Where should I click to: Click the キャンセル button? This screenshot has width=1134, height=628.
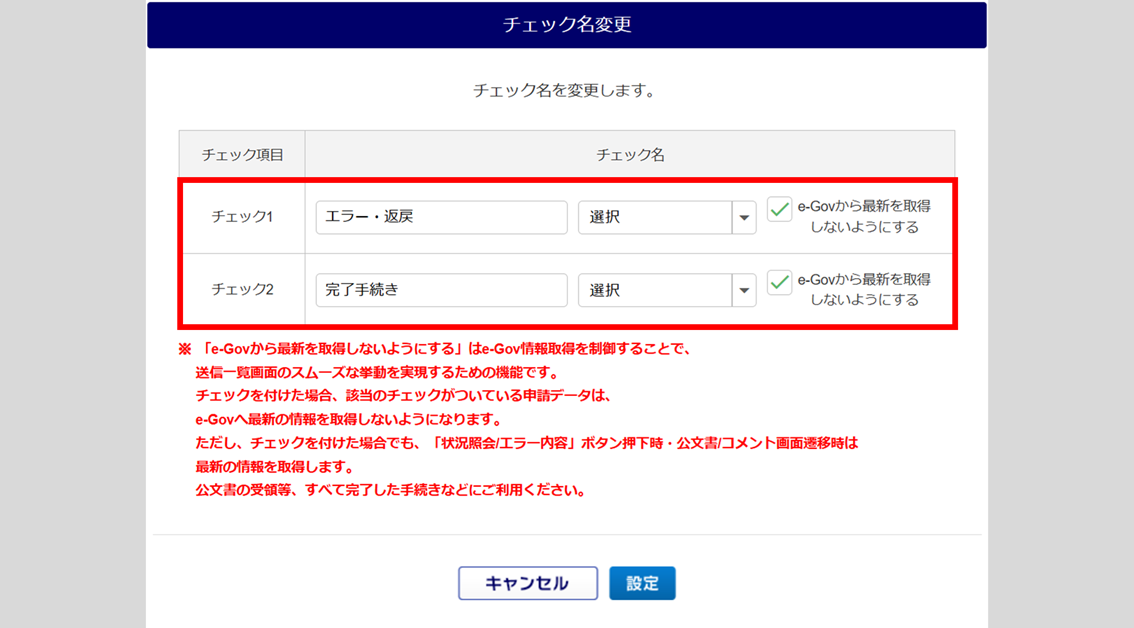click(x=528, y=583)
